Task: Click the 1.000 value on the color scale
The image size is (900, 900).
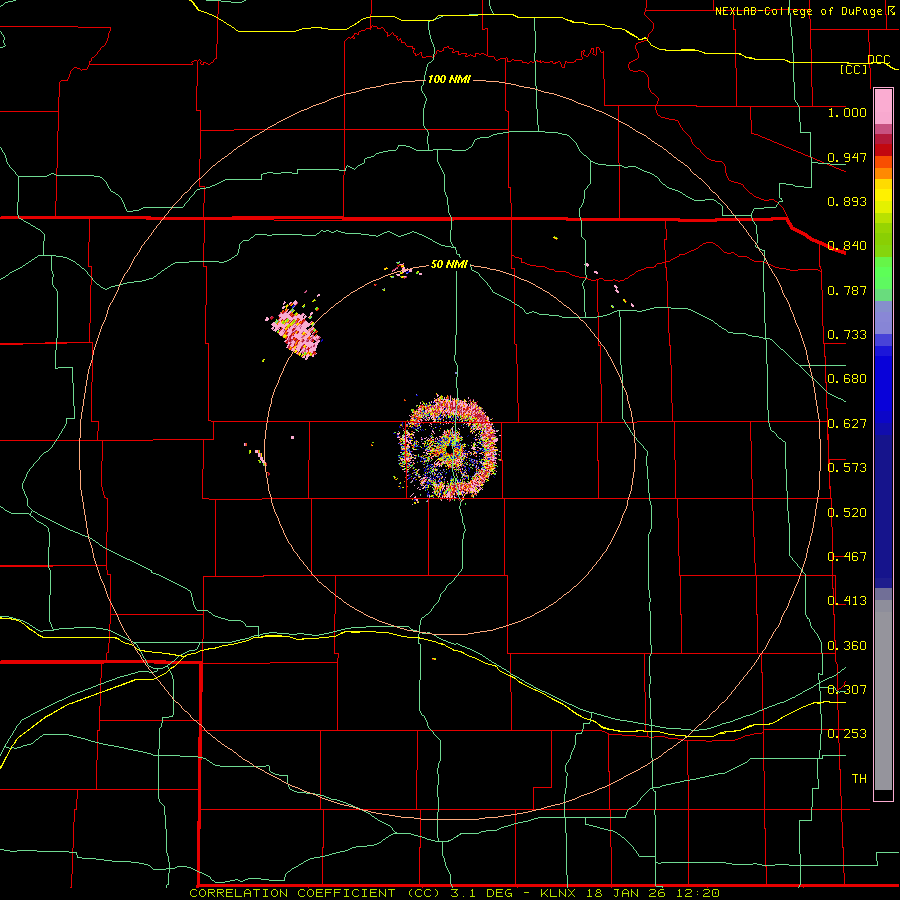Action: (847, 112)
